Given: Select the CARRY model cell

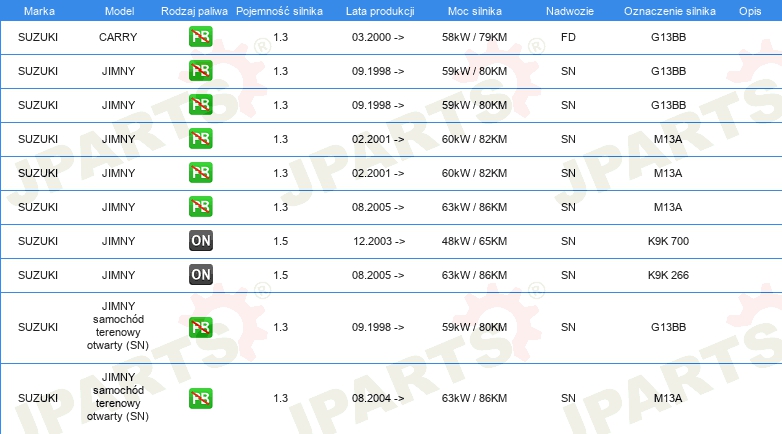Looking at the screenshot, I should [118, 37].
